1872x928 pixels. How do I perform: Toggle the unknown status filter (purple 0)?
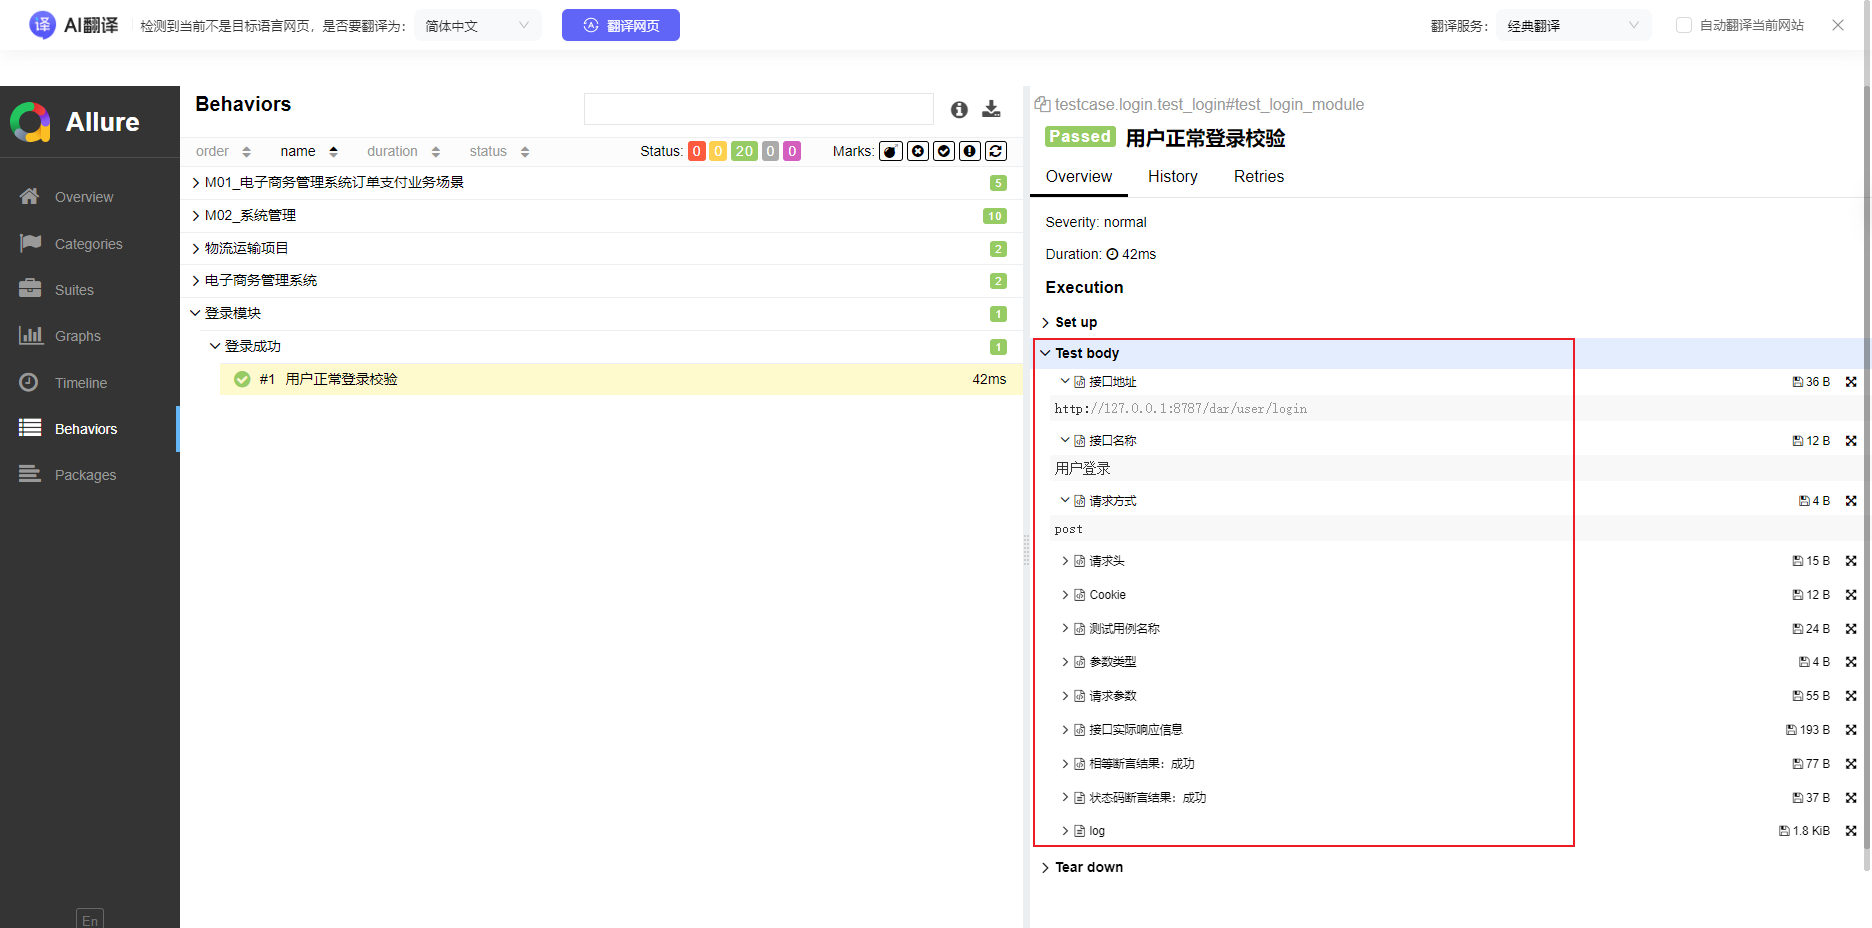(792, 151)
